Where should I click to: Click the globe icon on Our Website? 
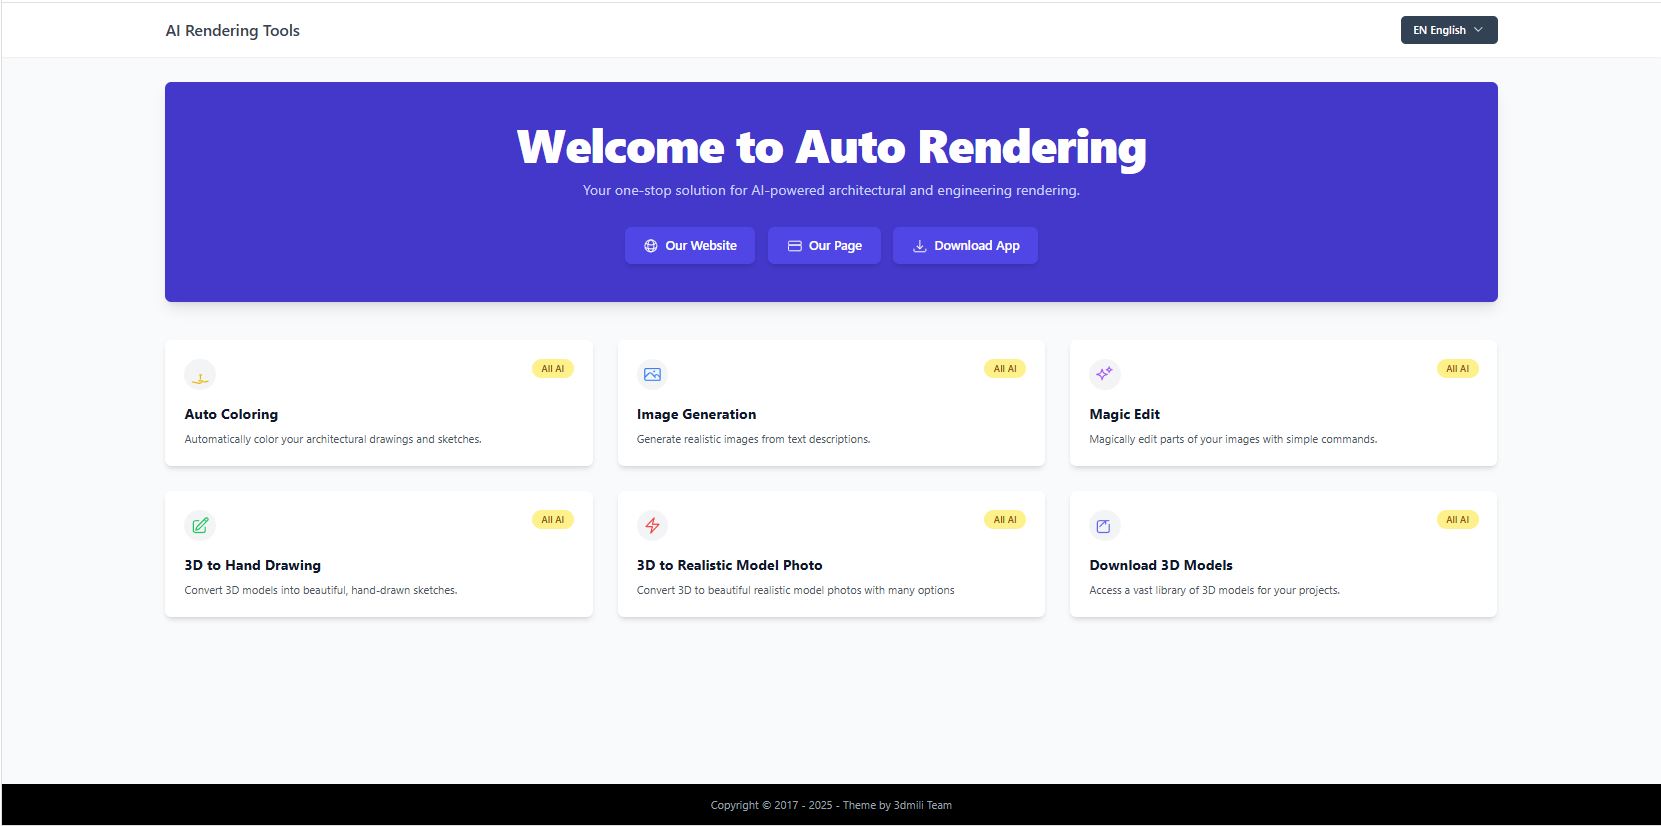point(651,246)
